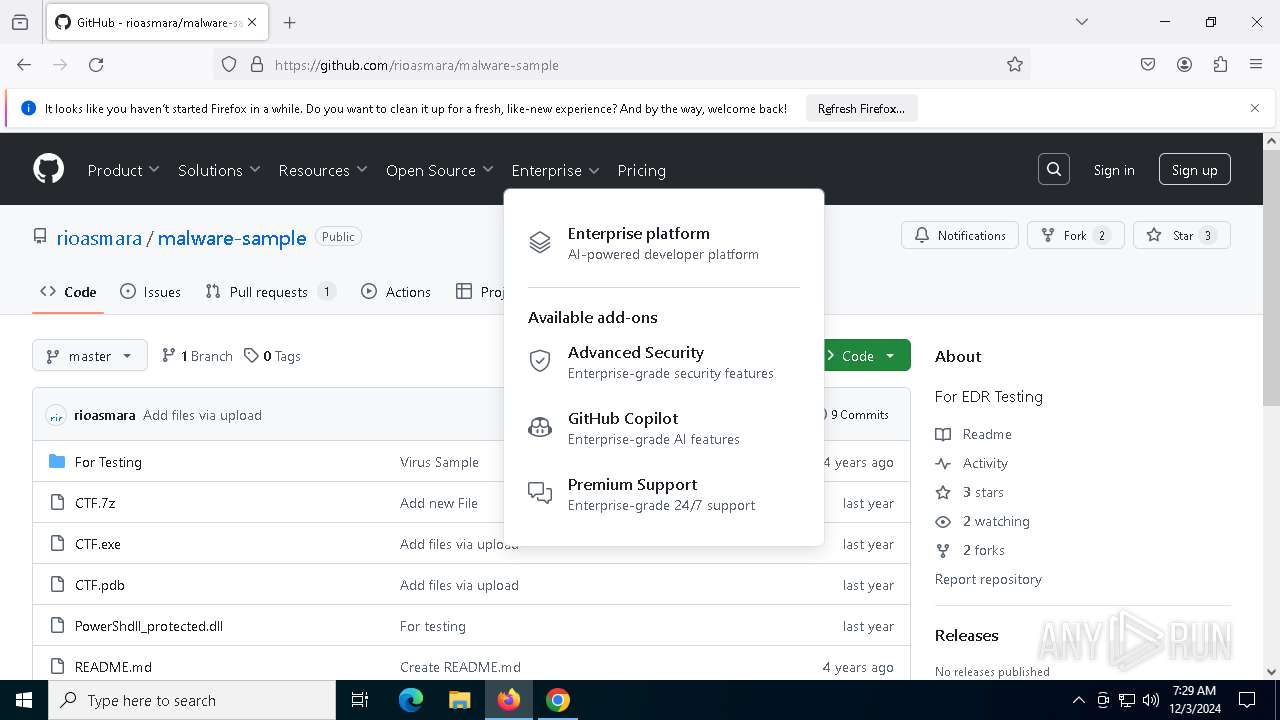The image size is (1280, 720).
Task: Close the GitHub browser tab
Action: pos(253,22)
